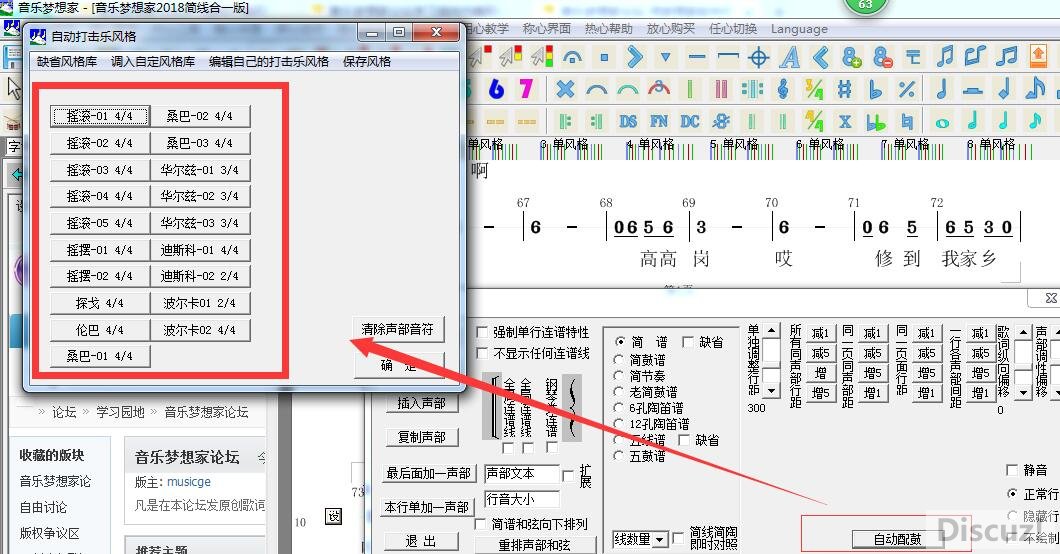Click the blue X delete icon in second toolbar row
The image size is (1060, 554).
pos(564,89)
